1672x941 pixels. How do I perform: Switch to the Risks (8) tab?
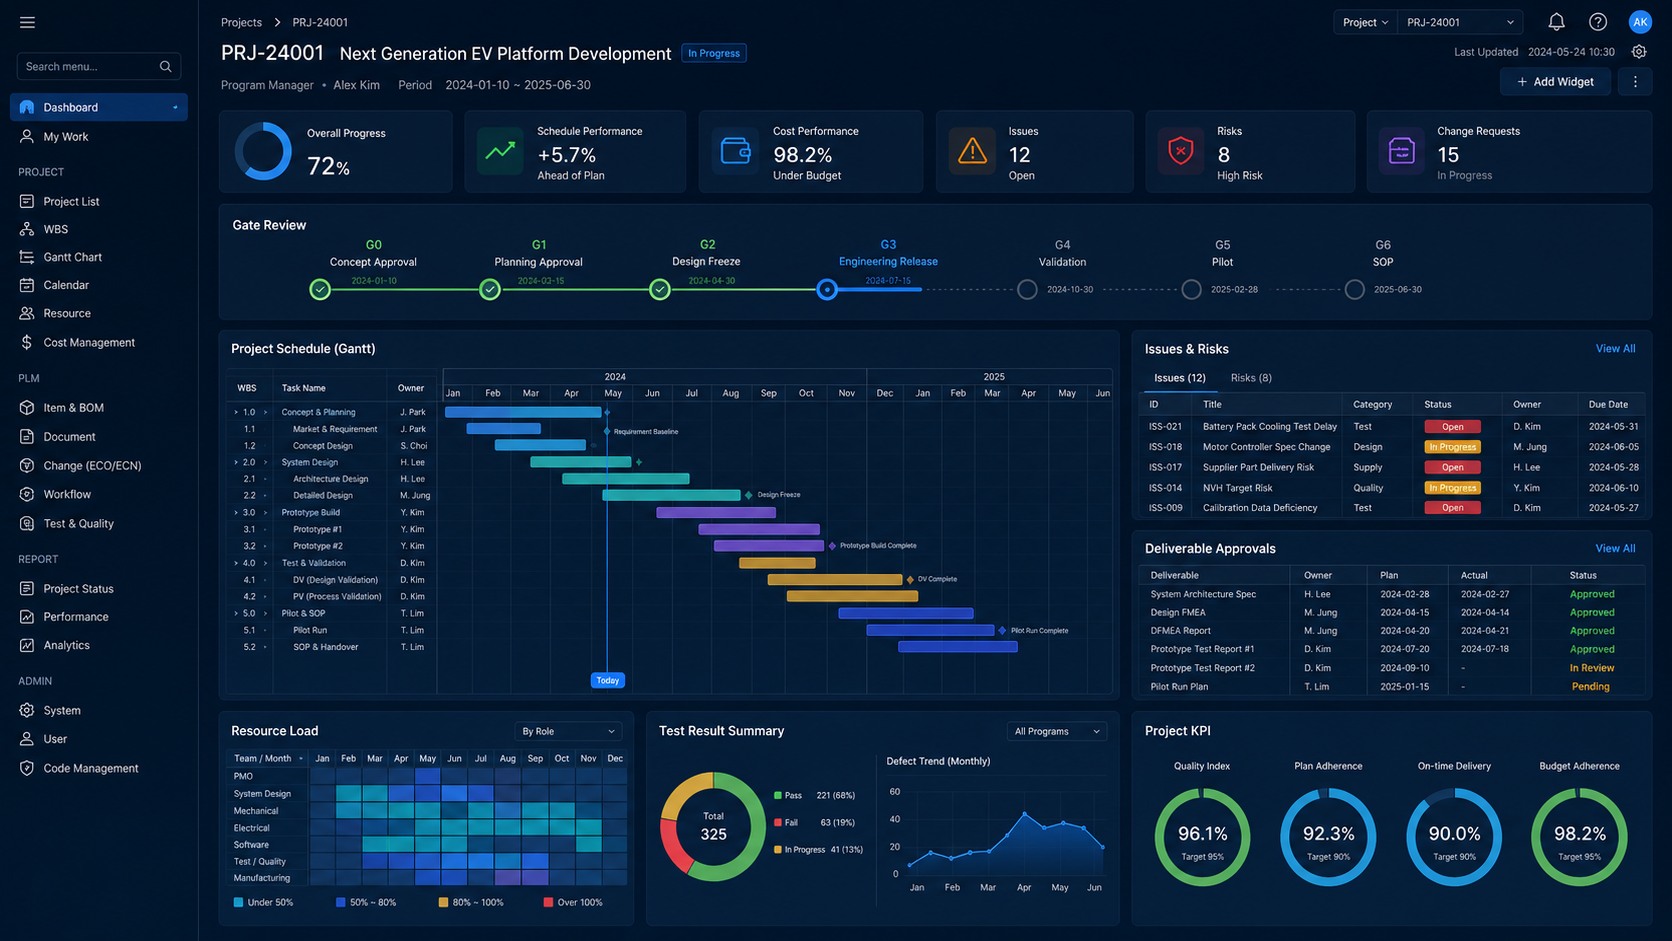point(1251,378)
